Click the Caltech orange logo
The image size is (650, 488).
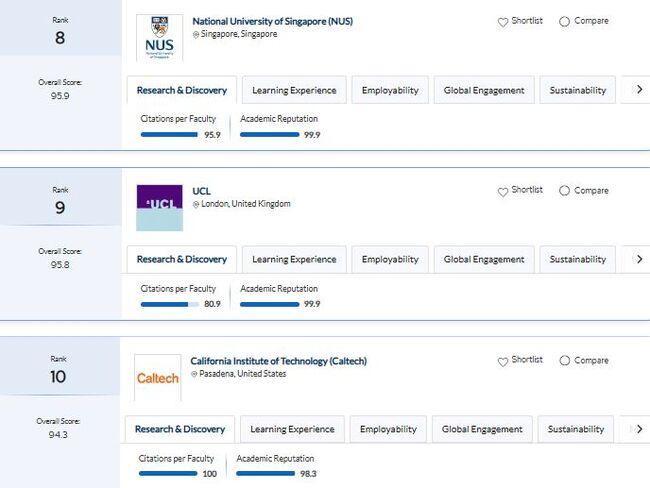point(158,378)
